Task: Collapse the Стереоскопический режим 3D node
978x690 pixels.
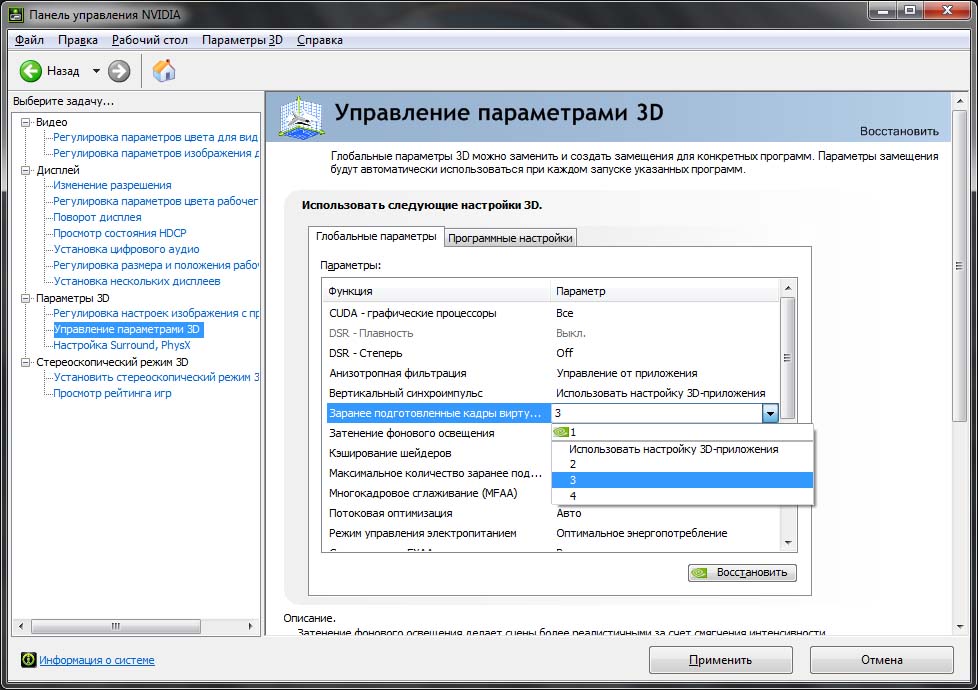Action: pos(26,362)
